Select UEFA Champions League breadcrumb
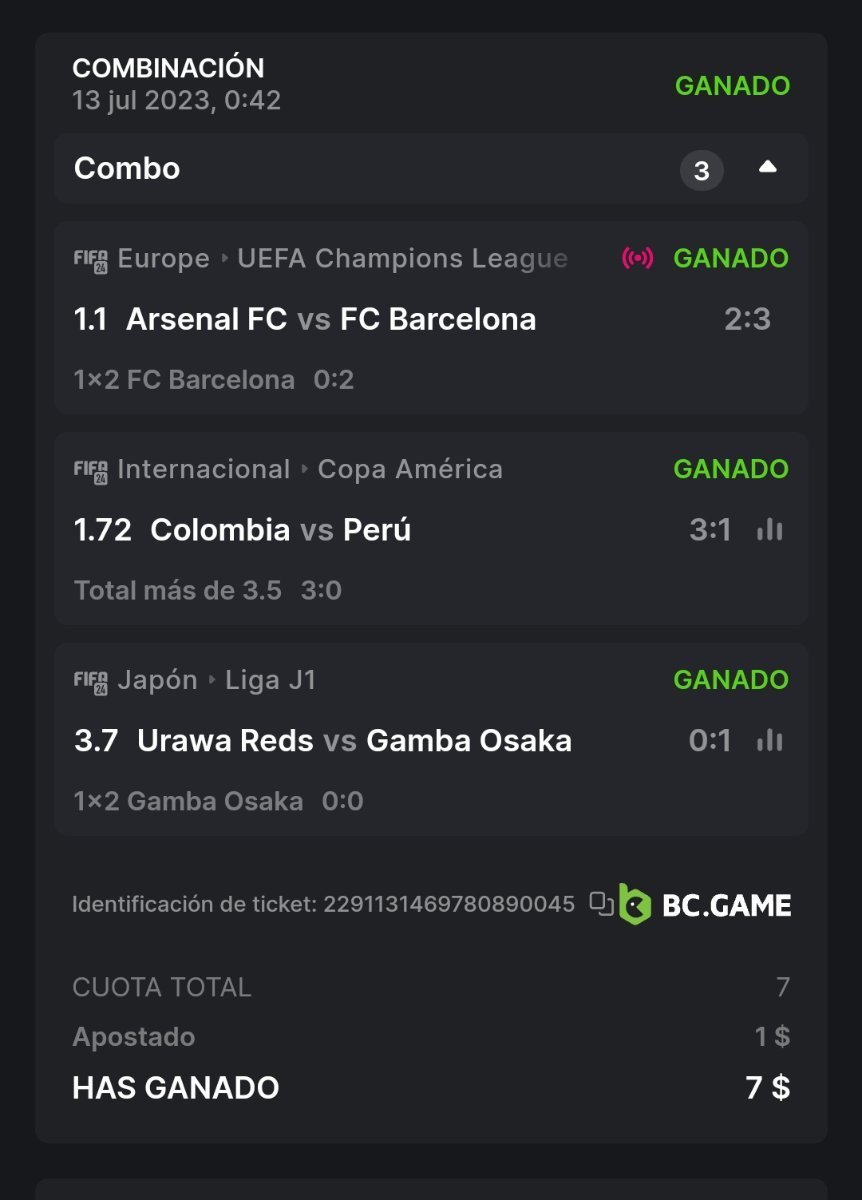862x1200 pixels. coord(402,259)
